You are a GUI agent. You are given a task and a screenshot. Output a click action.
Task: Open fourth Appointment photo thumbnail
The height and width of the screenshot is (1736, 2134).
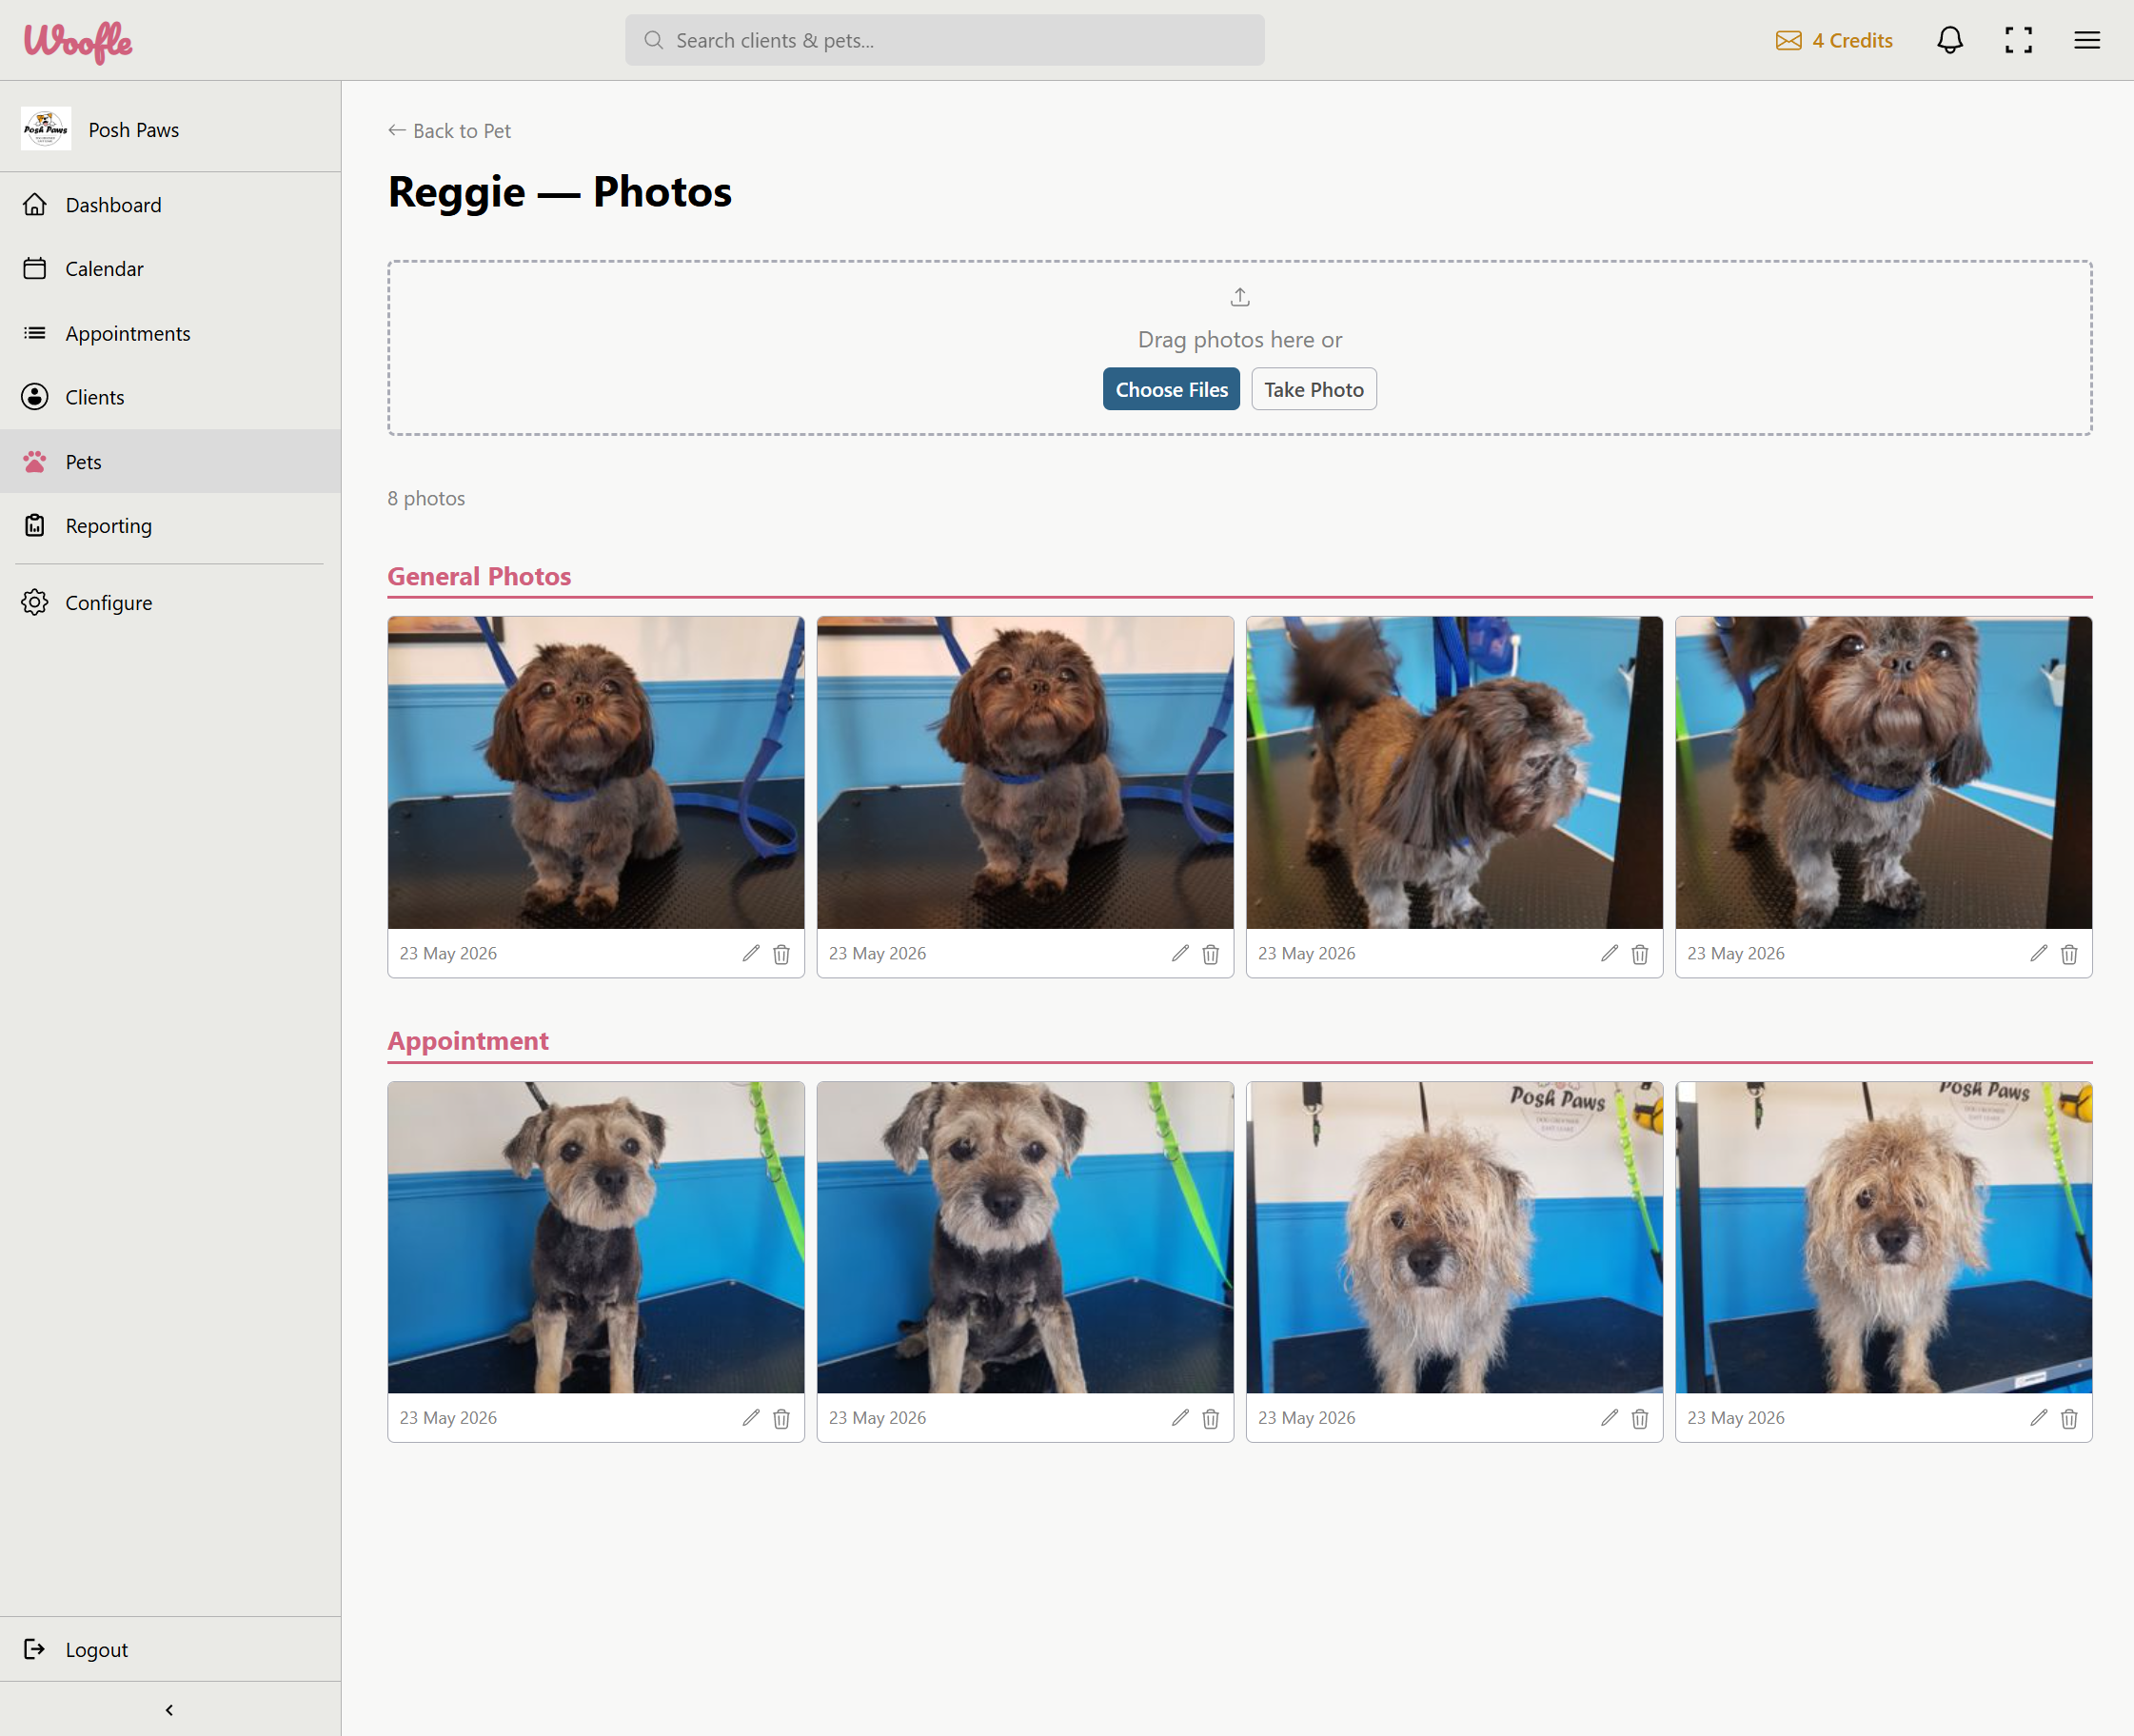(1883, 1237)
